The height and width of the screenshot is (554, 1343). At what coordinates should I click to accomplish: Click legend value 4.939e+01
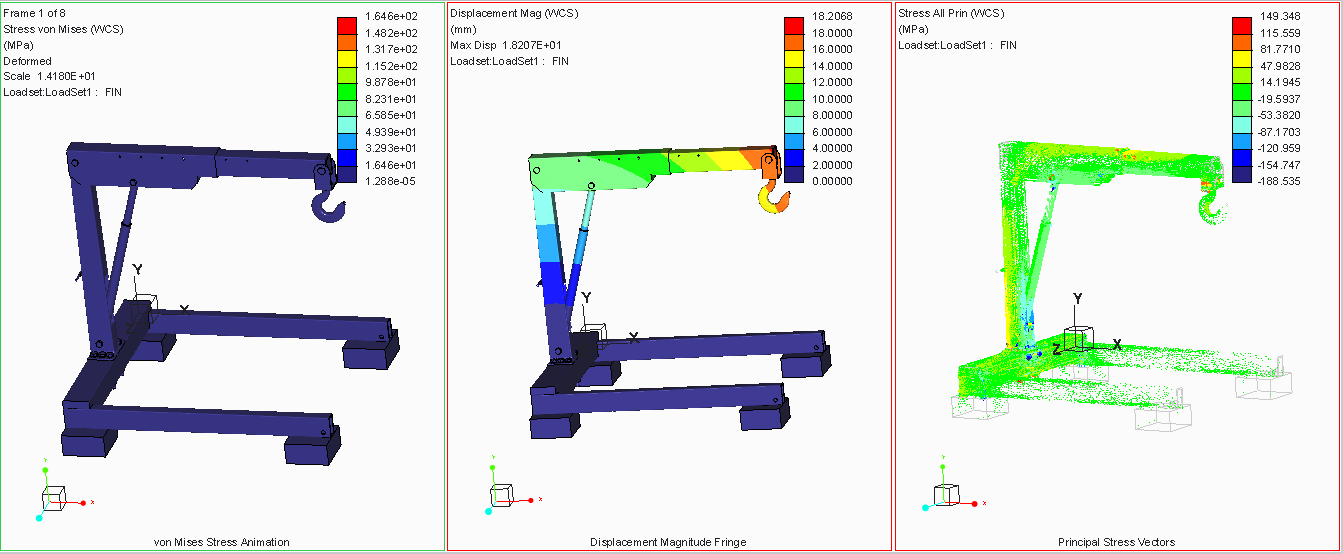click(392, 132)
